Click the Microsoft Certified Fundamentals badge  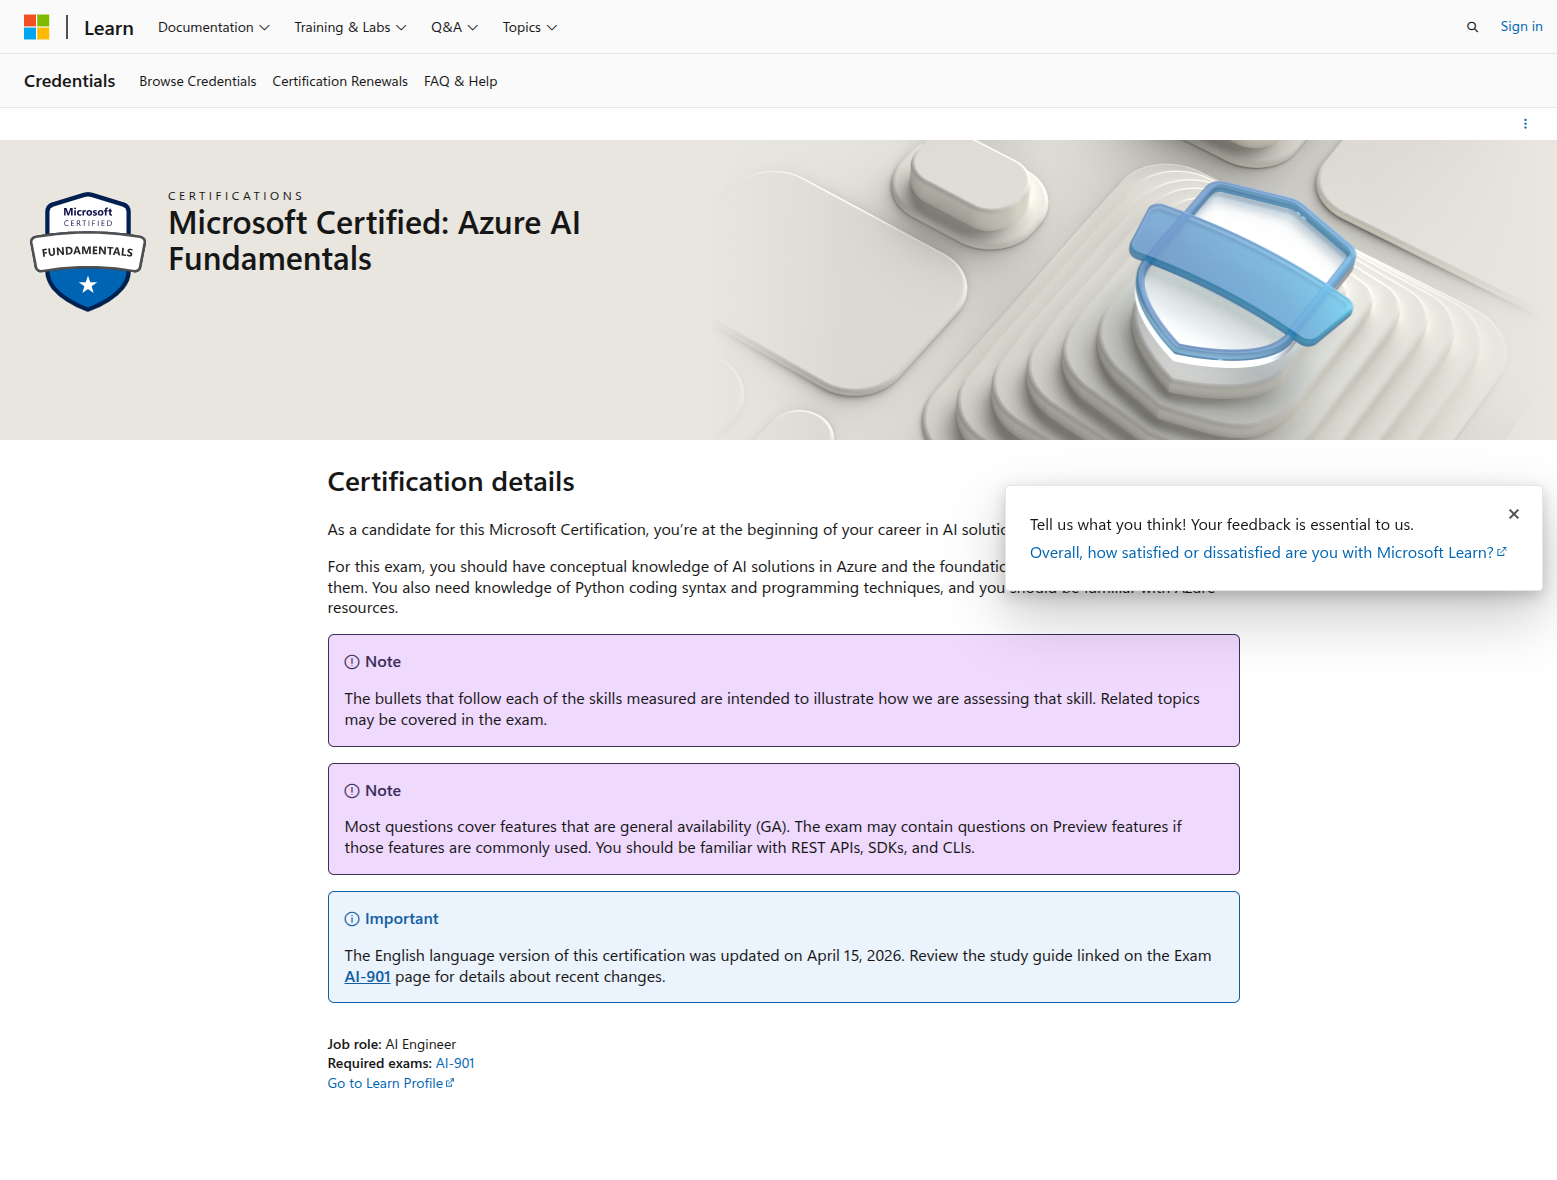coord(88,252)
